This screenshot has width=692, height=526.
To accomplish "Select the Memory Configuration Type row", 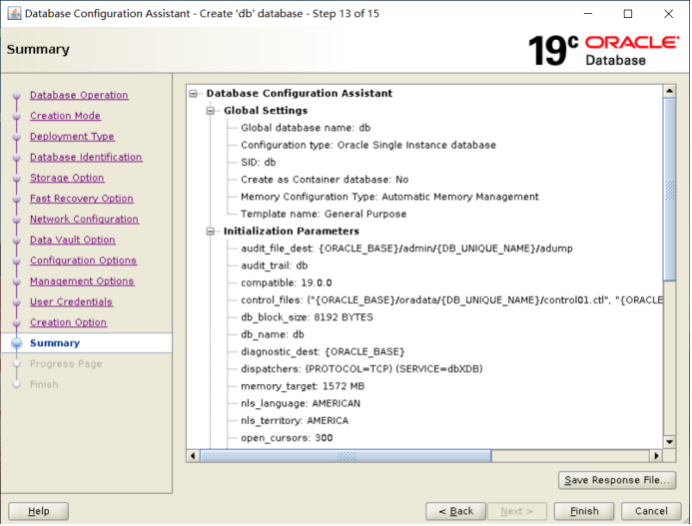I will [x=390, y=197].
